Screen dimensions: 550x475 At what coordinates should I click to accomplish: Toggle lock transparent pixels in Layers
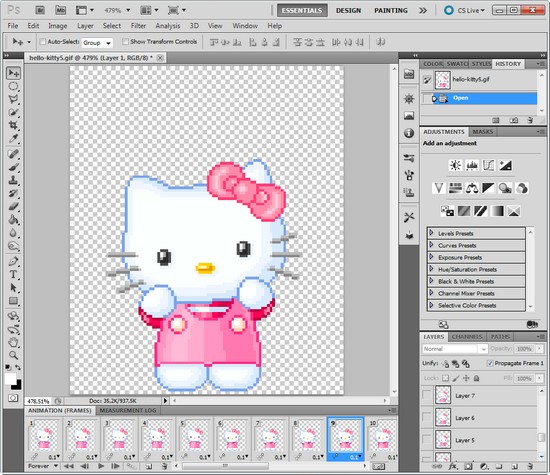[x=445, y=378]
